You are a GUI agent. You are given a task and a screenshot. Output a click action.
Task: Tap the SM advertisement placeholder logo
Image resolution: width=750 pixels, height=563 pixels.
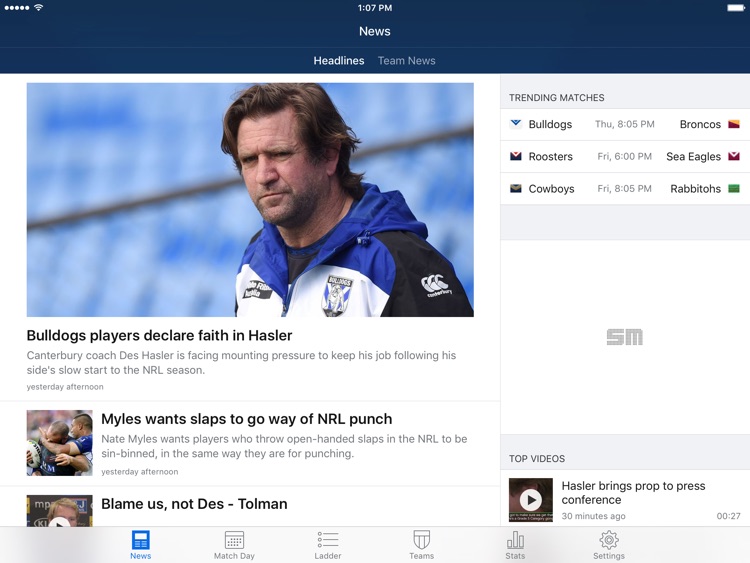click(625, 337)
